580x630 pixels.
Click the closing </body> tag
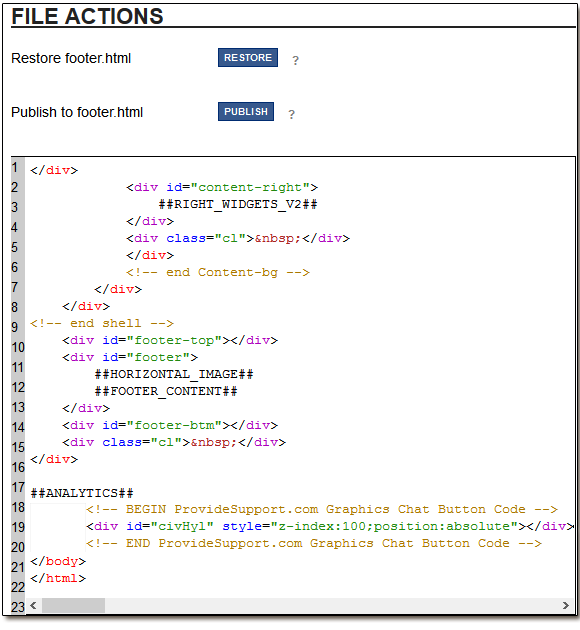58,561
